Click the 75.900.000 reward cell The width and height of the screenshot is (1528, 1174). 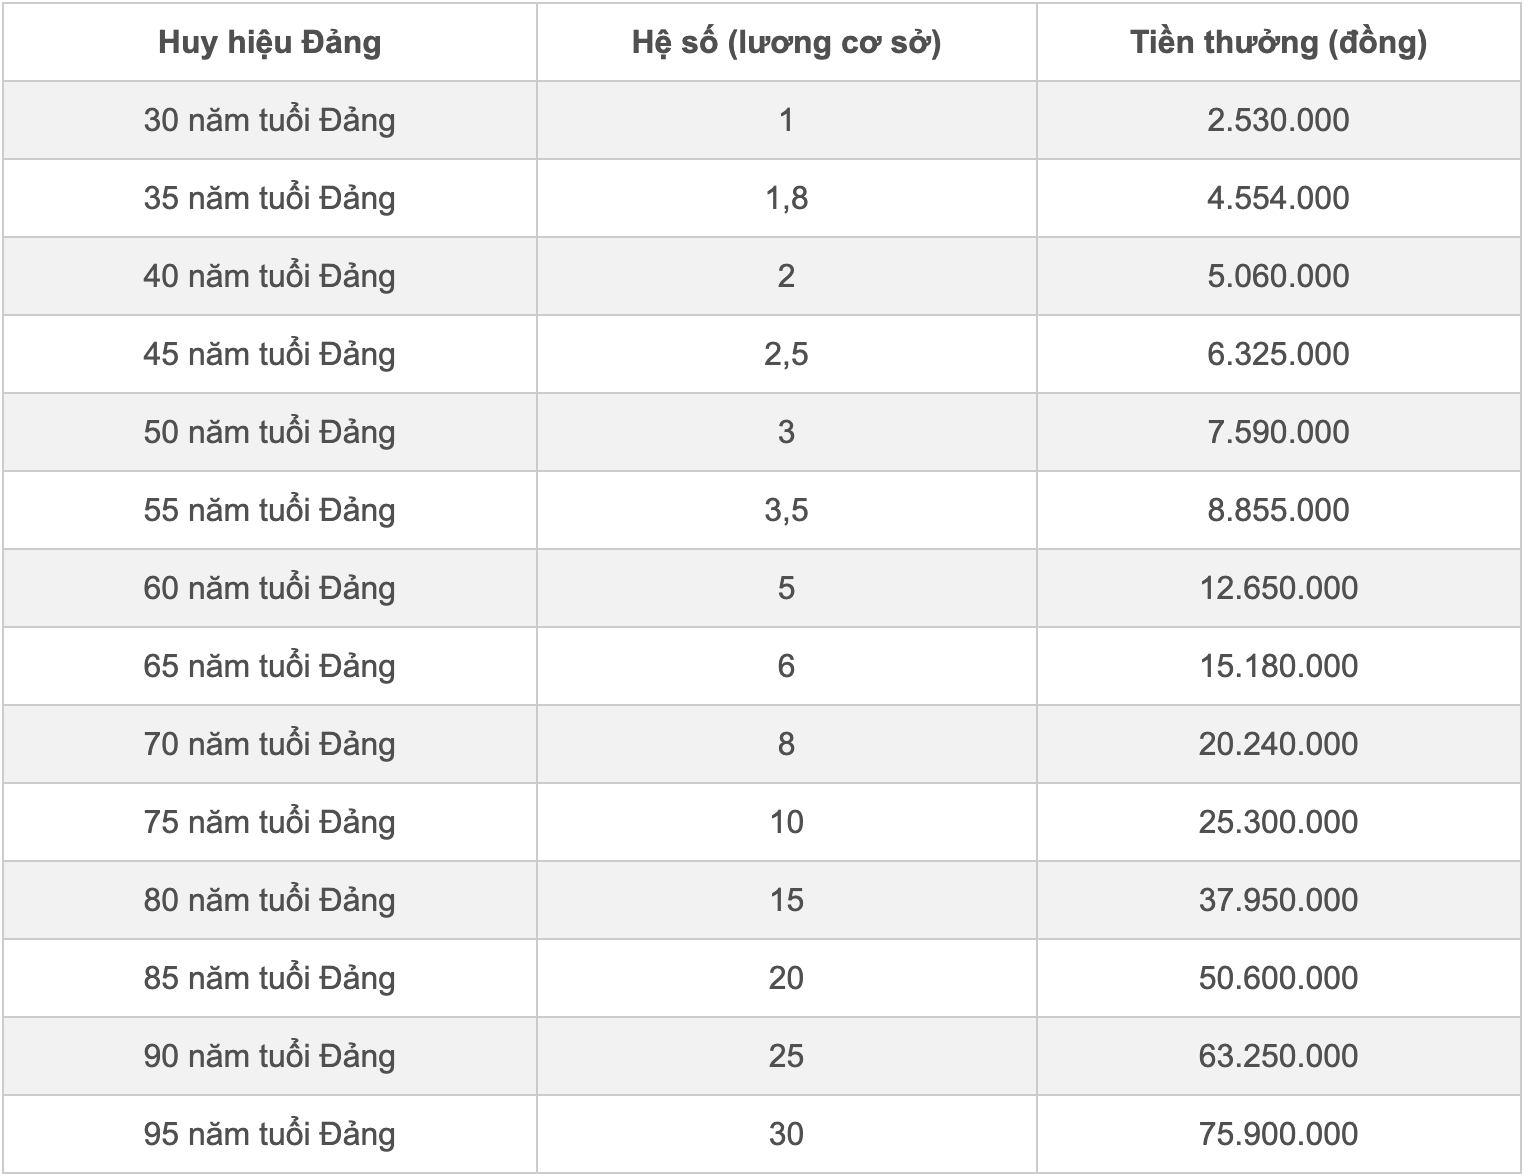1278,1134
